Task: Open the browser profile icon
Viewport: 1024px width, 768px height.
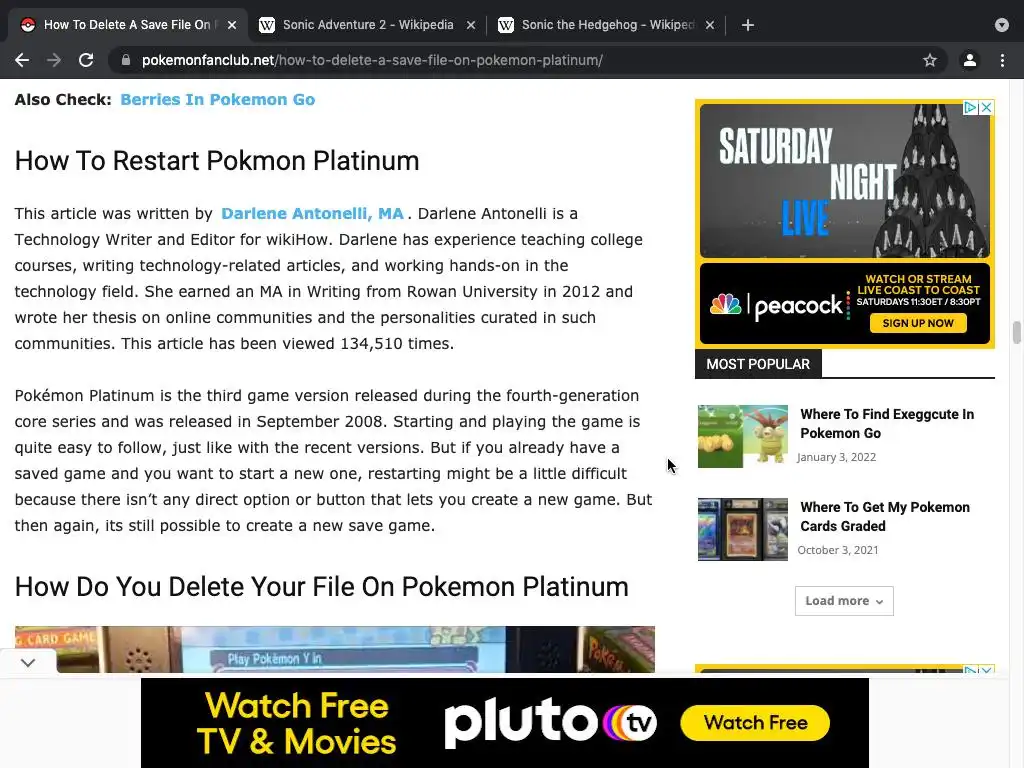Action: (970, 60)
